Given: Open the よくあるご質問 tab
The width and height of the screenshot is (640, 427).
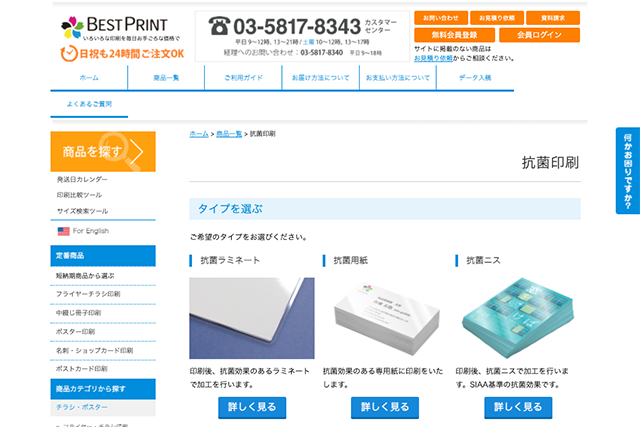Looking at the screenshot, I should [x=89, y=104].
